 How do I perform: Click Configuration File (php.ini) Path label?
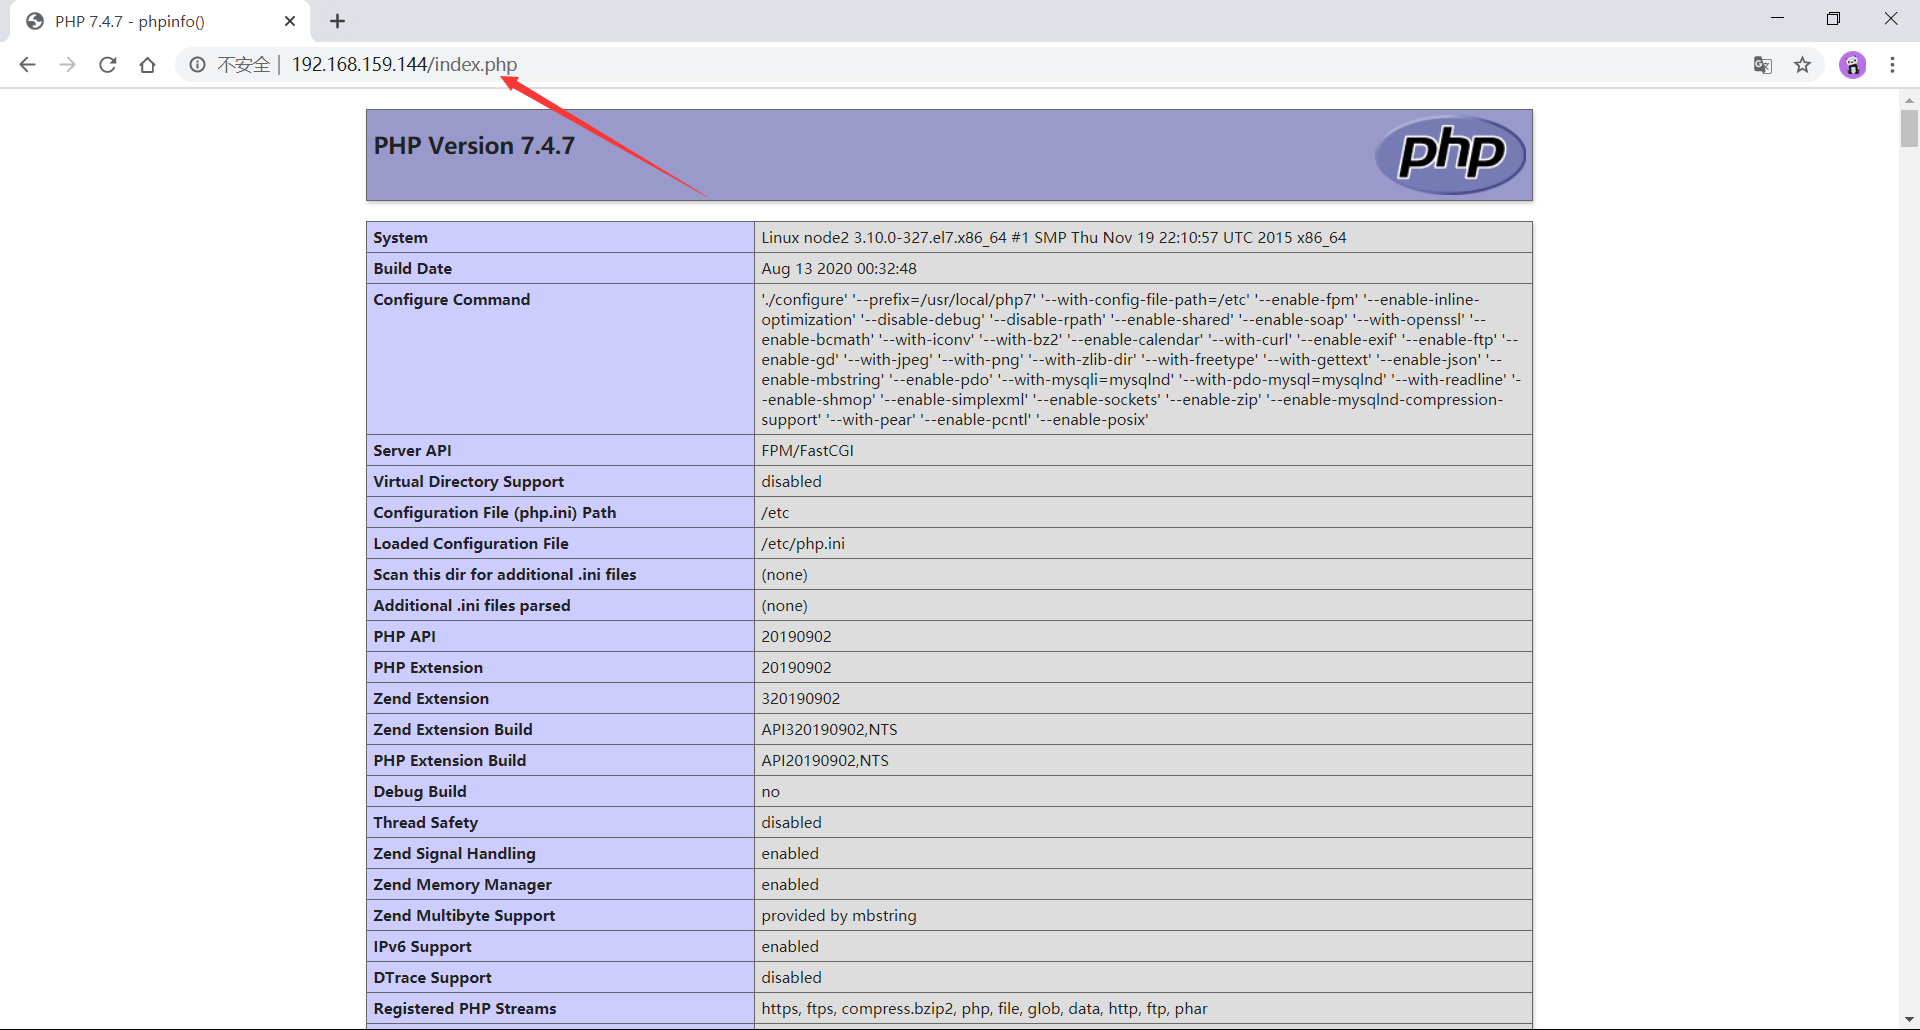(x=494, y=513)
